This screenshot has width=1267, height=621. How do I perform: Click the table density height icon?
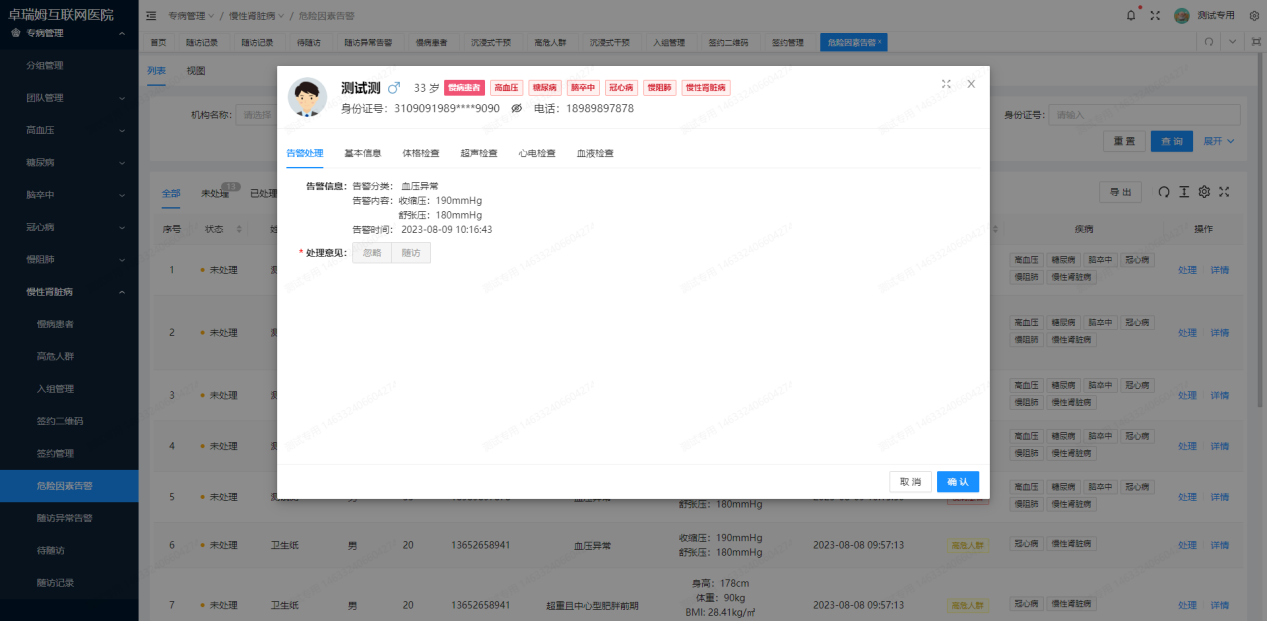(x=1184, y=192)
